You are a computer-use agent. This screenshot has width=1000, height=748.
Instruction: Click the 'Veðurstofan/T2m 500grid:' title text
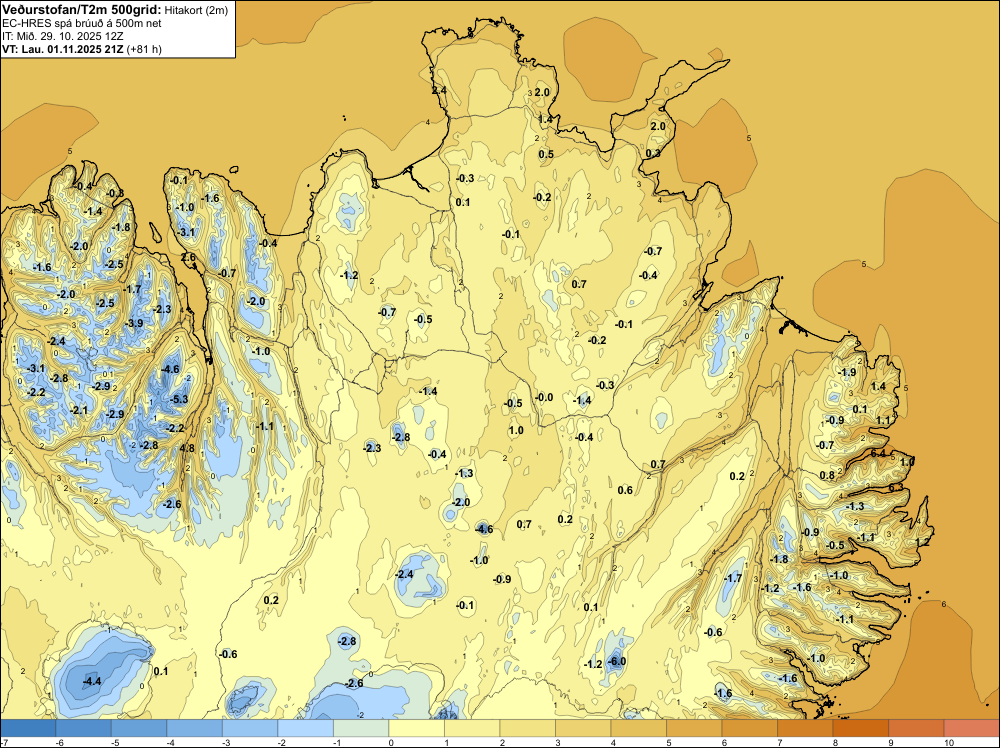82,10
